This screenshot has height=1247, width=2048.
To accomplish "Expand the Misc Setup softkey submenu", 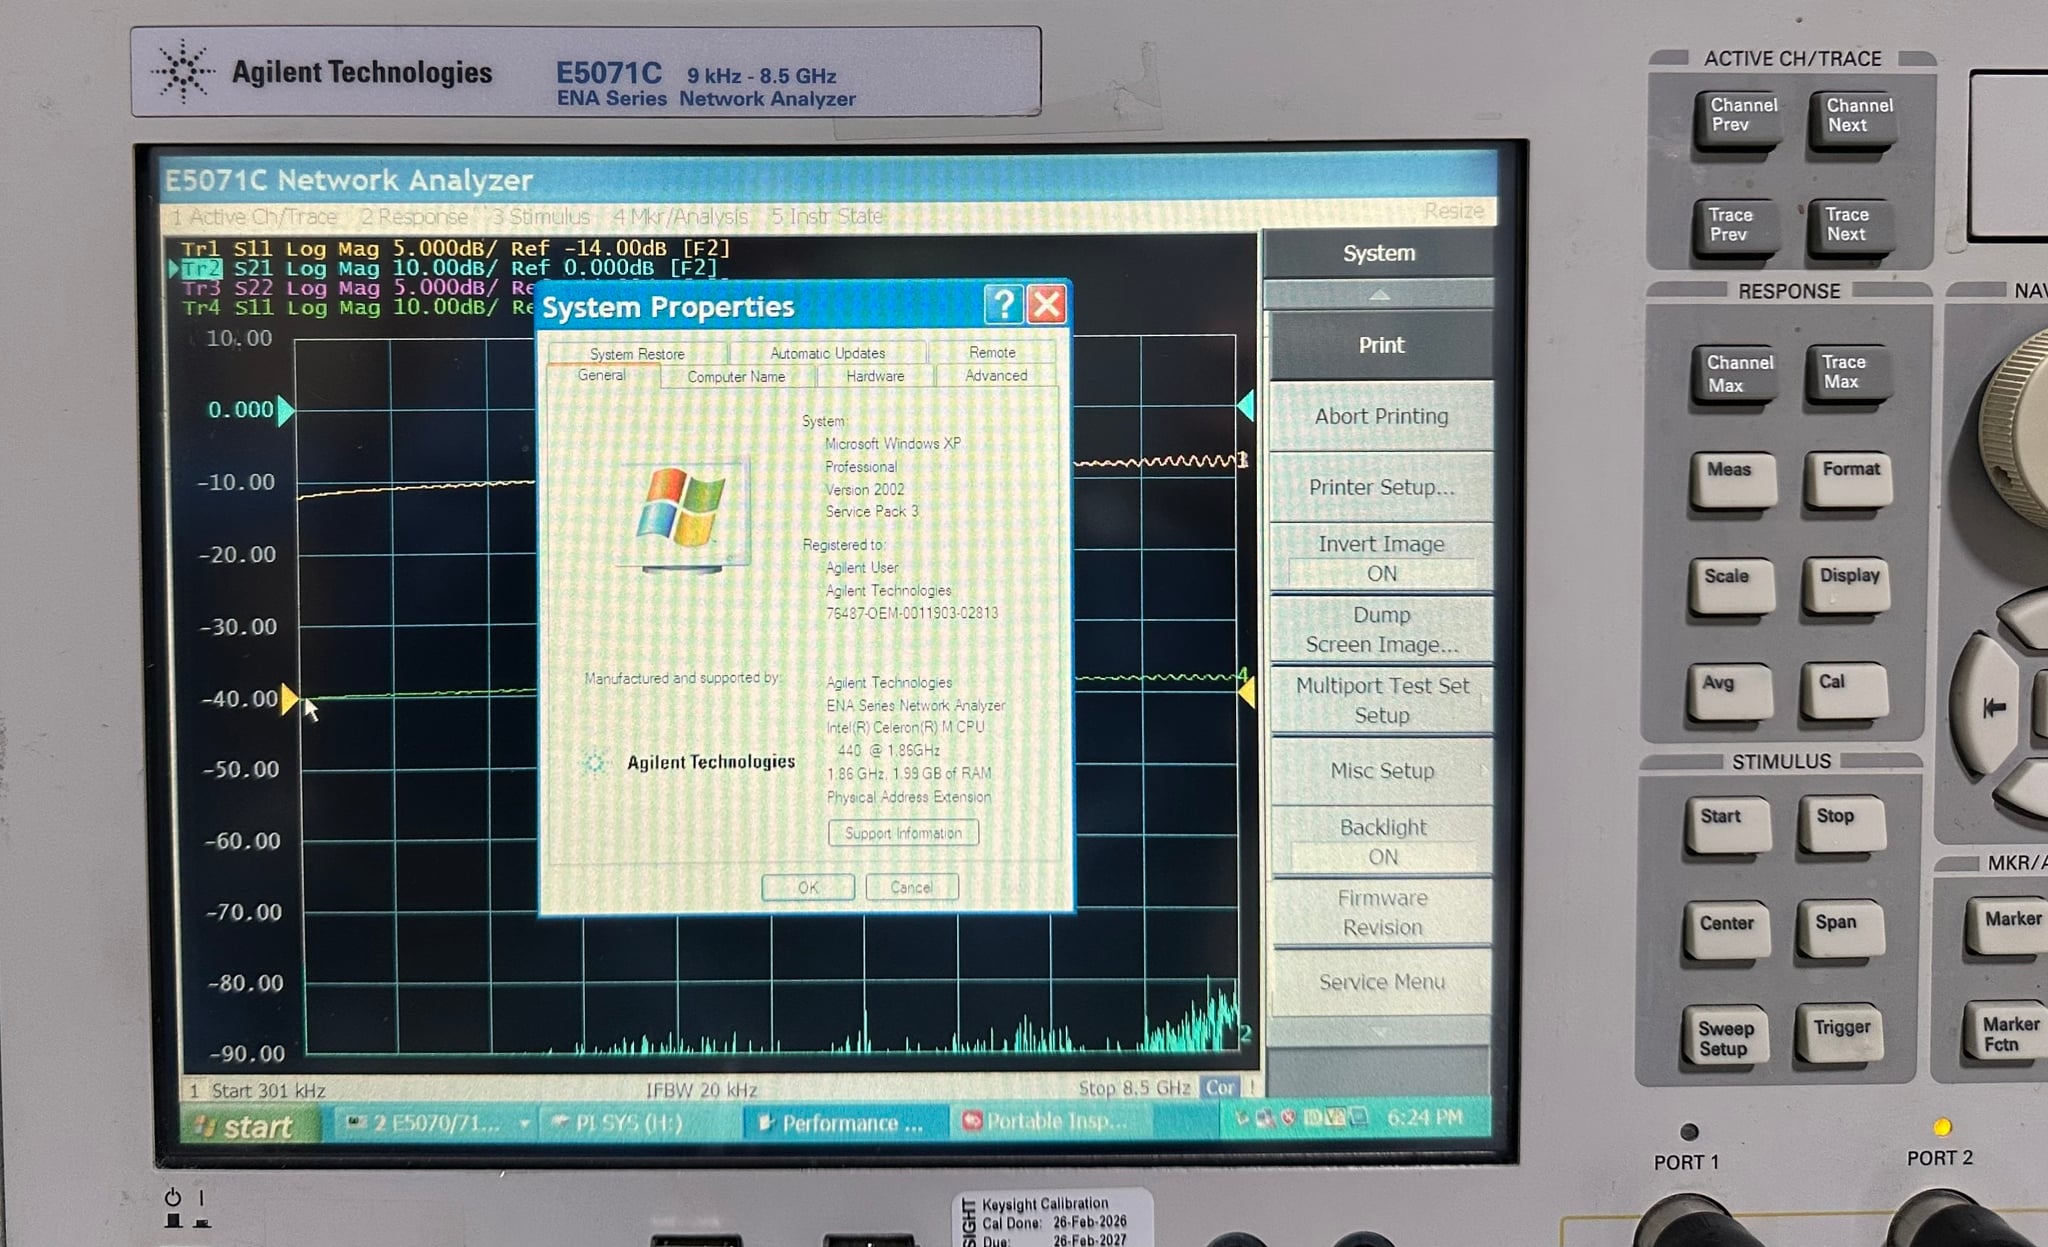I will (1381, 771).
